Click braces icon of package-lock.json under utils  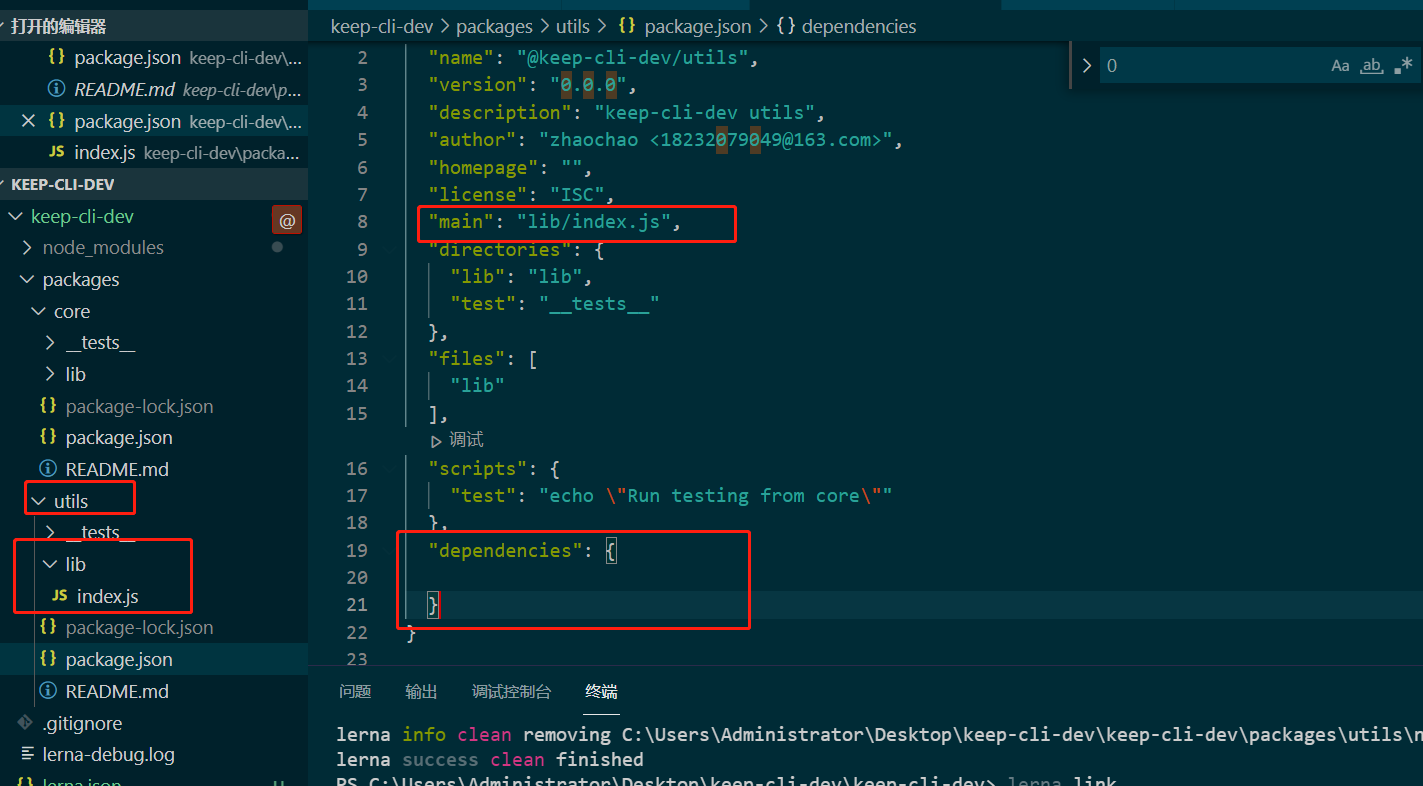[48, 627]
